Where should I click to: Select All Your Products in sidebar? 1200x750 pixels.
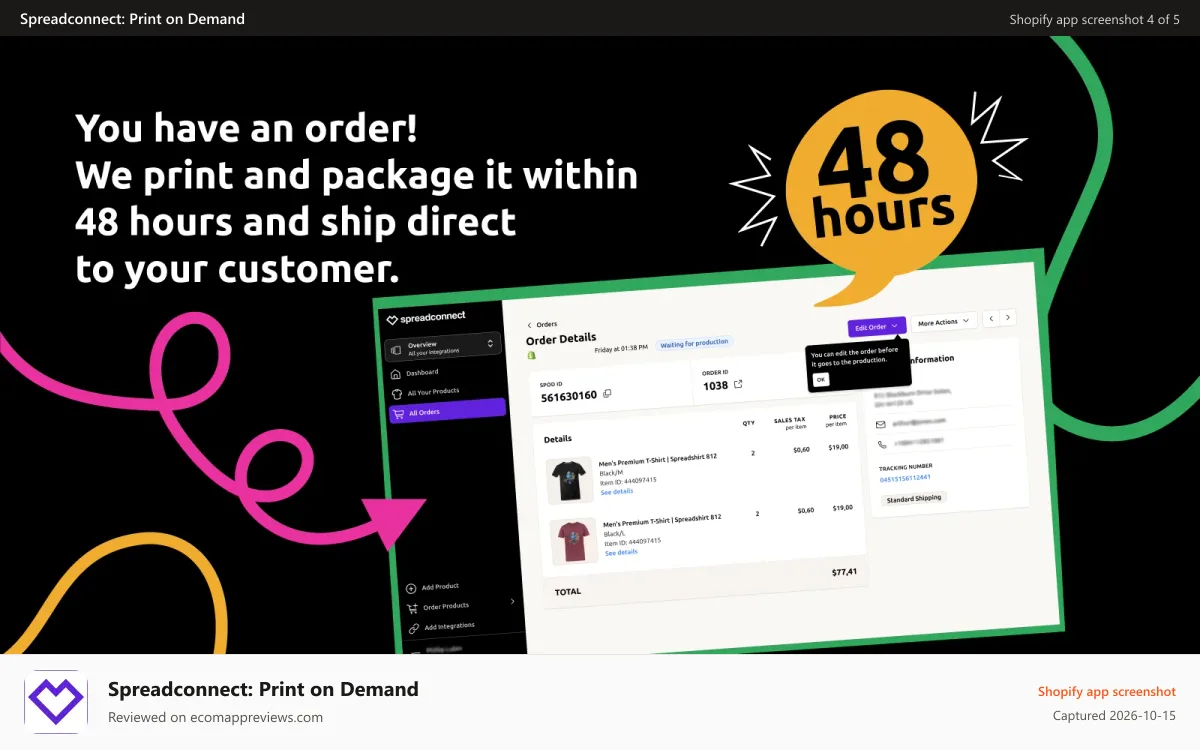434,392
